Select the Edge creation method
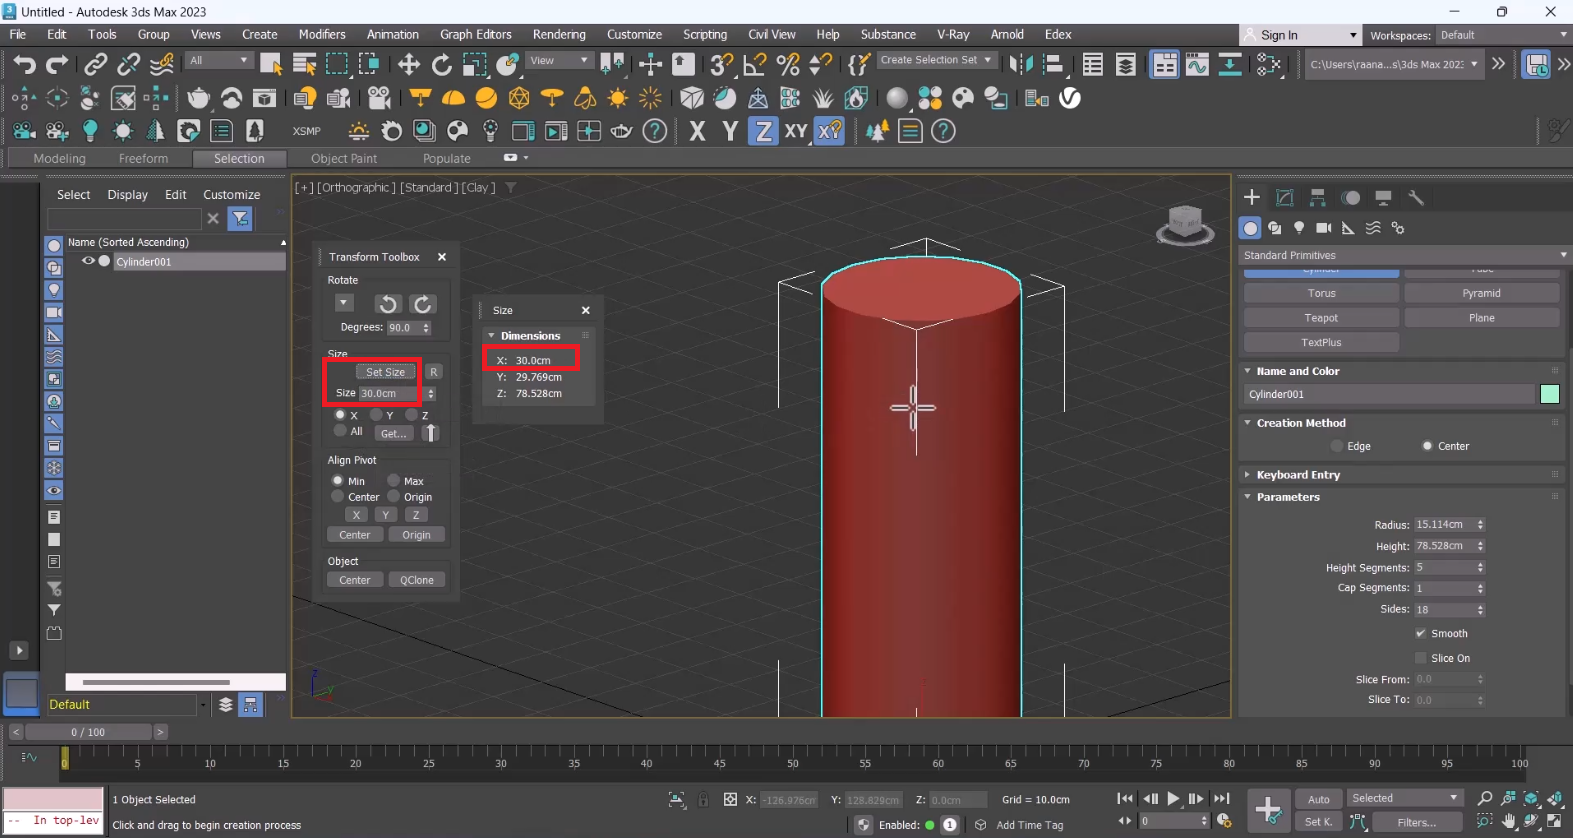 click(1337, 446)
